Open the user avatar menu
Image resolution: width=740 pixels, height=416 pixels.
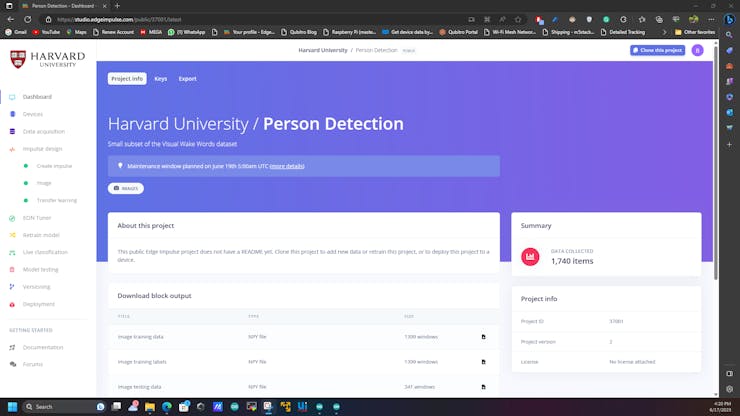tap(698, 50)
